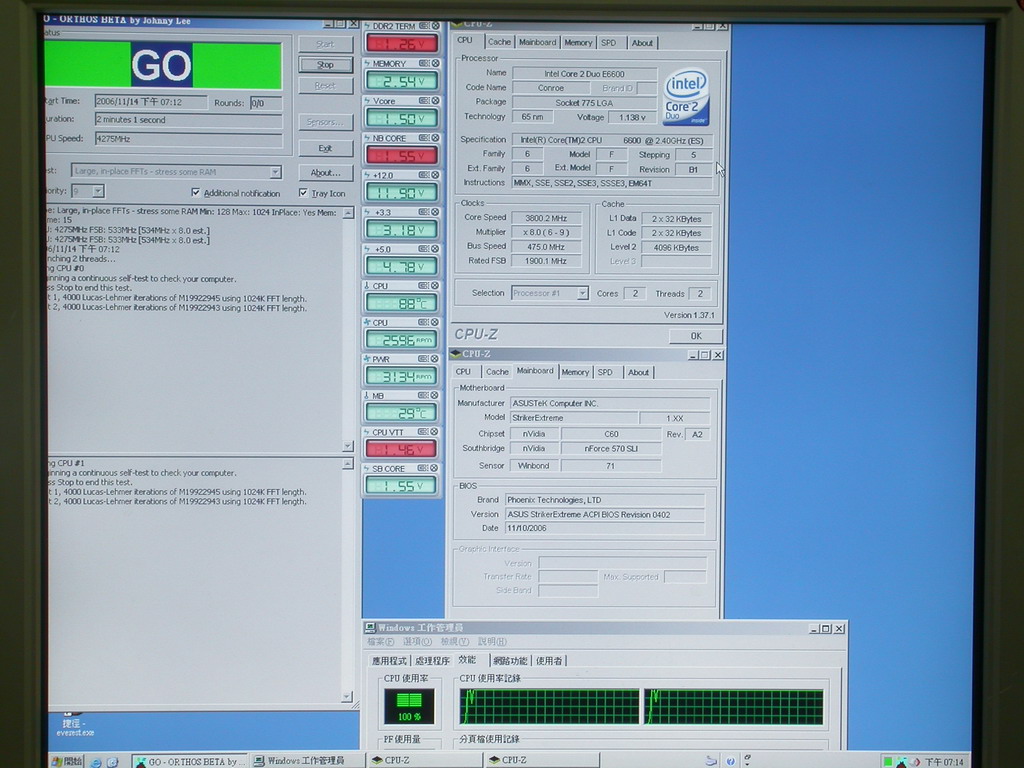The width and height of the screenshot is (1024, 768).
Task: Click the Exit button in Orthos
Action: coord(325,148)
